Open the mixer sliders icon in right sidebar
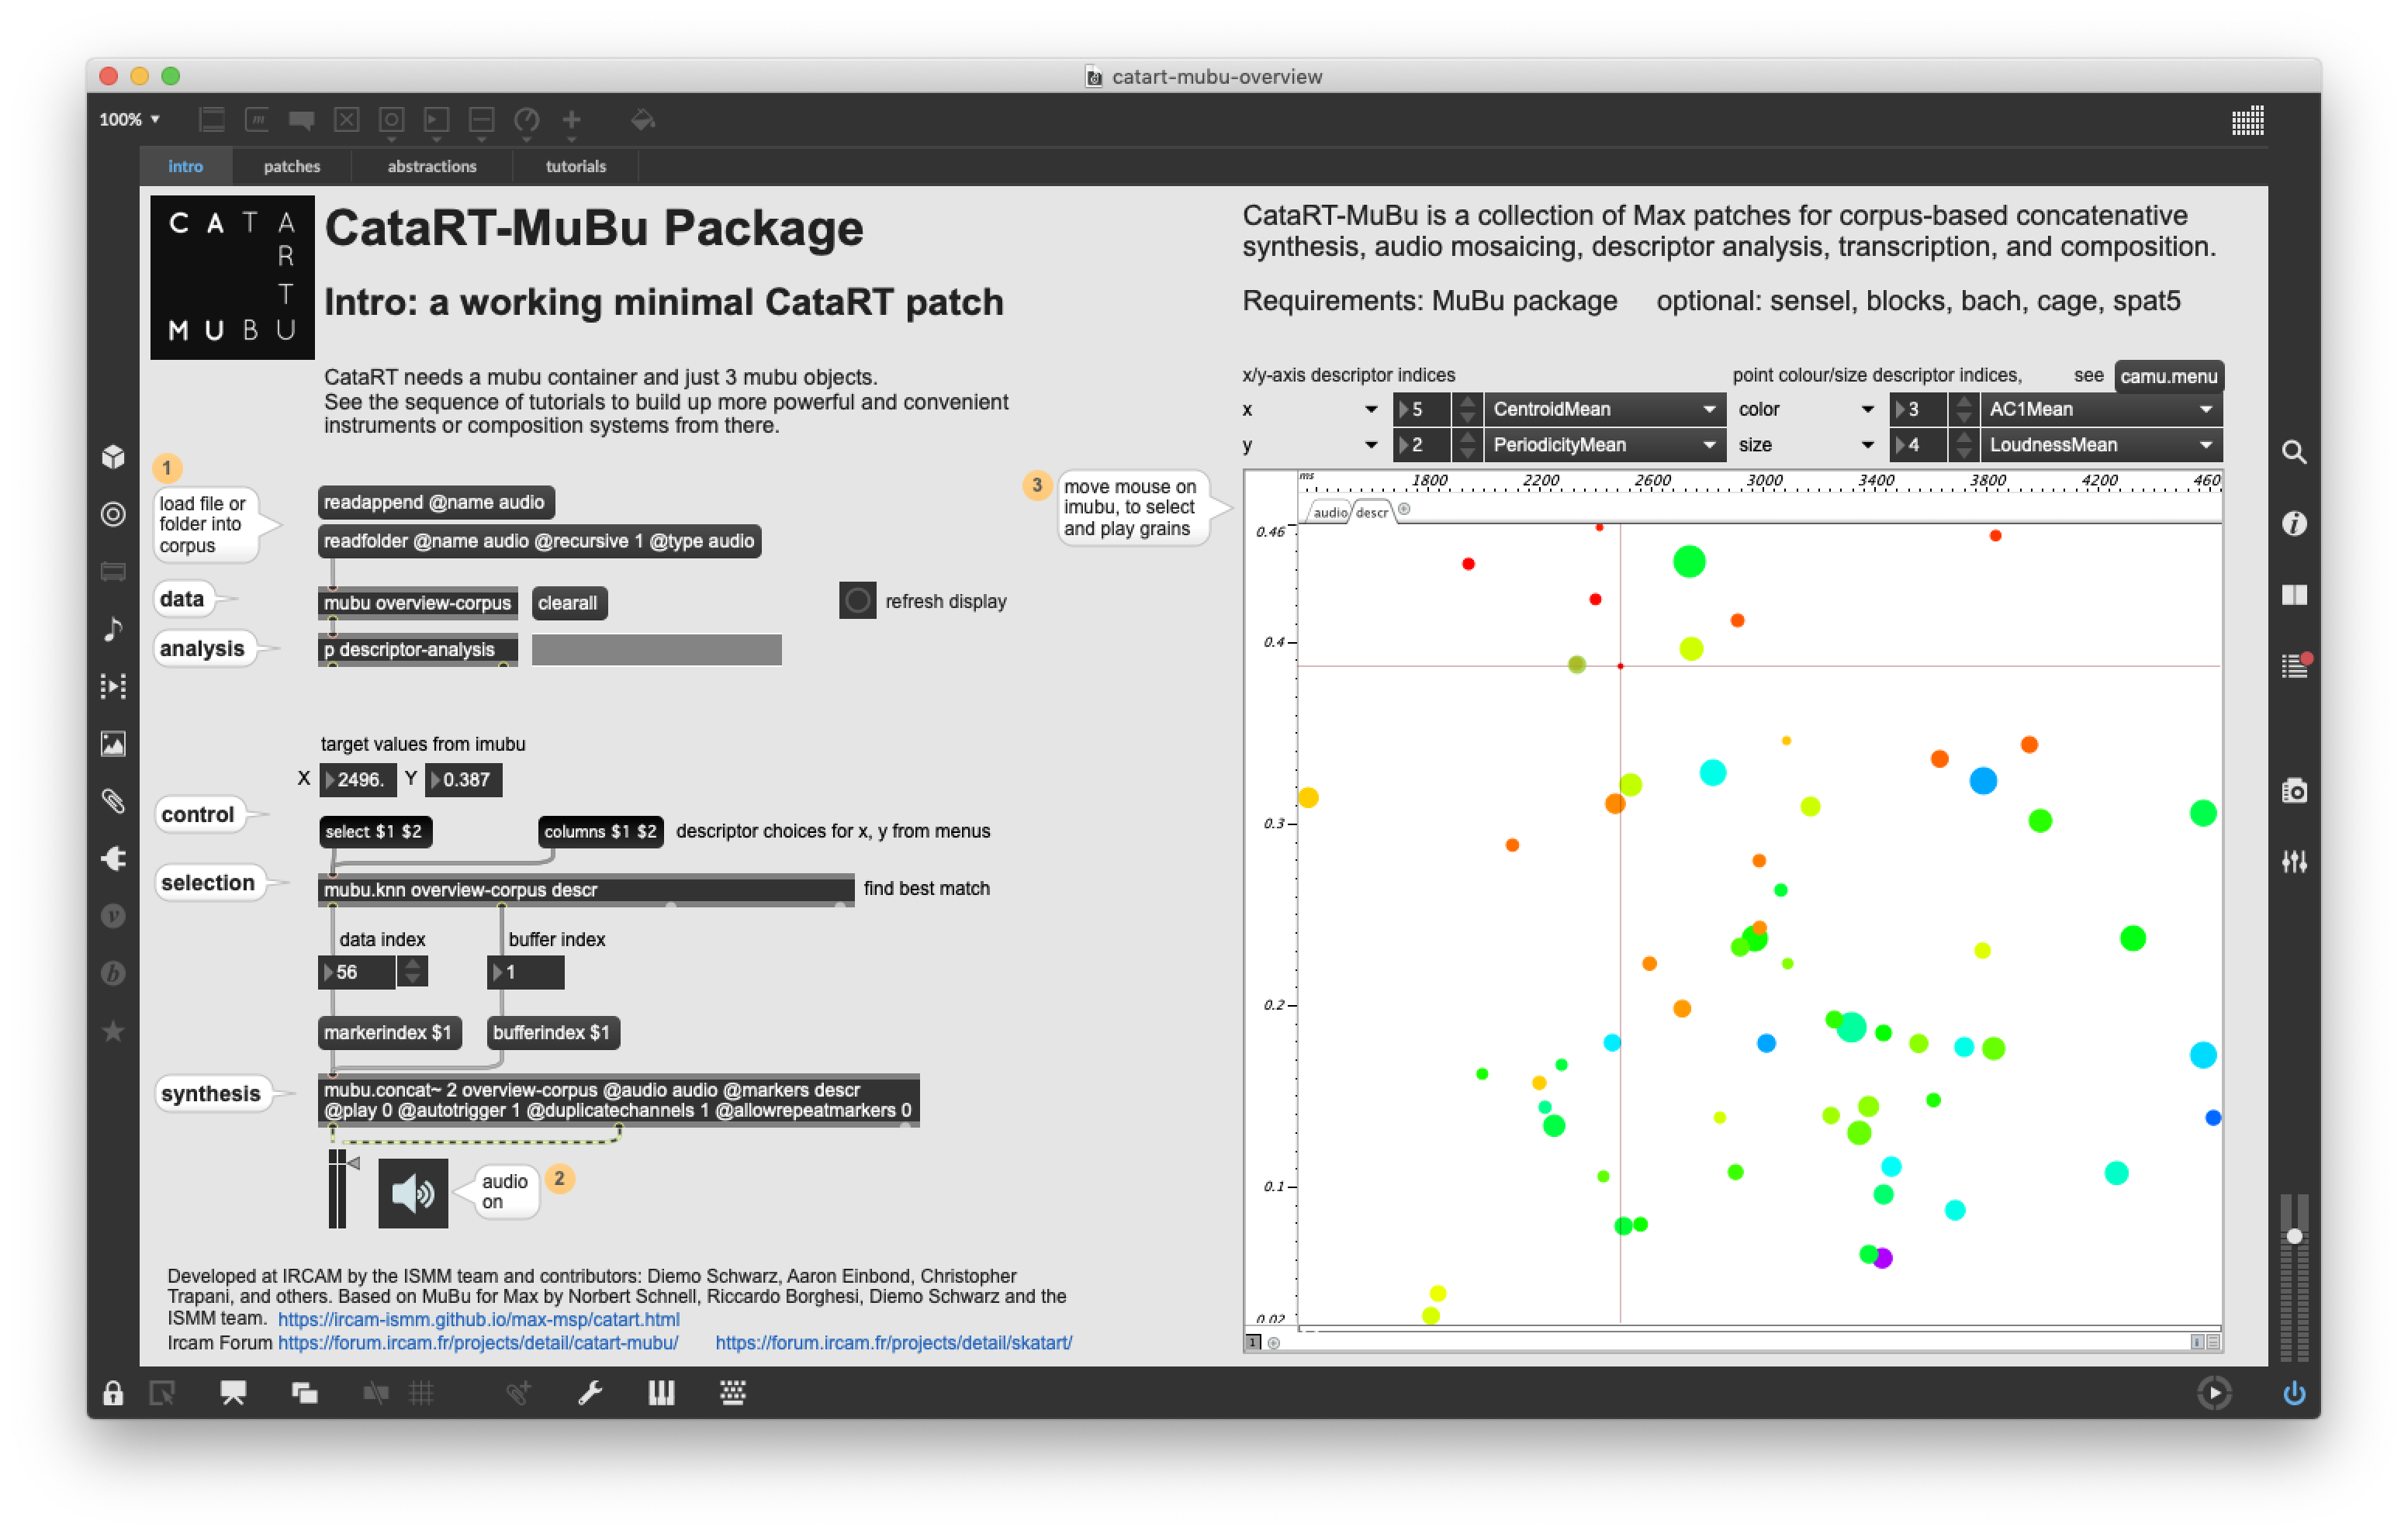 click(x=2294, y=861)
